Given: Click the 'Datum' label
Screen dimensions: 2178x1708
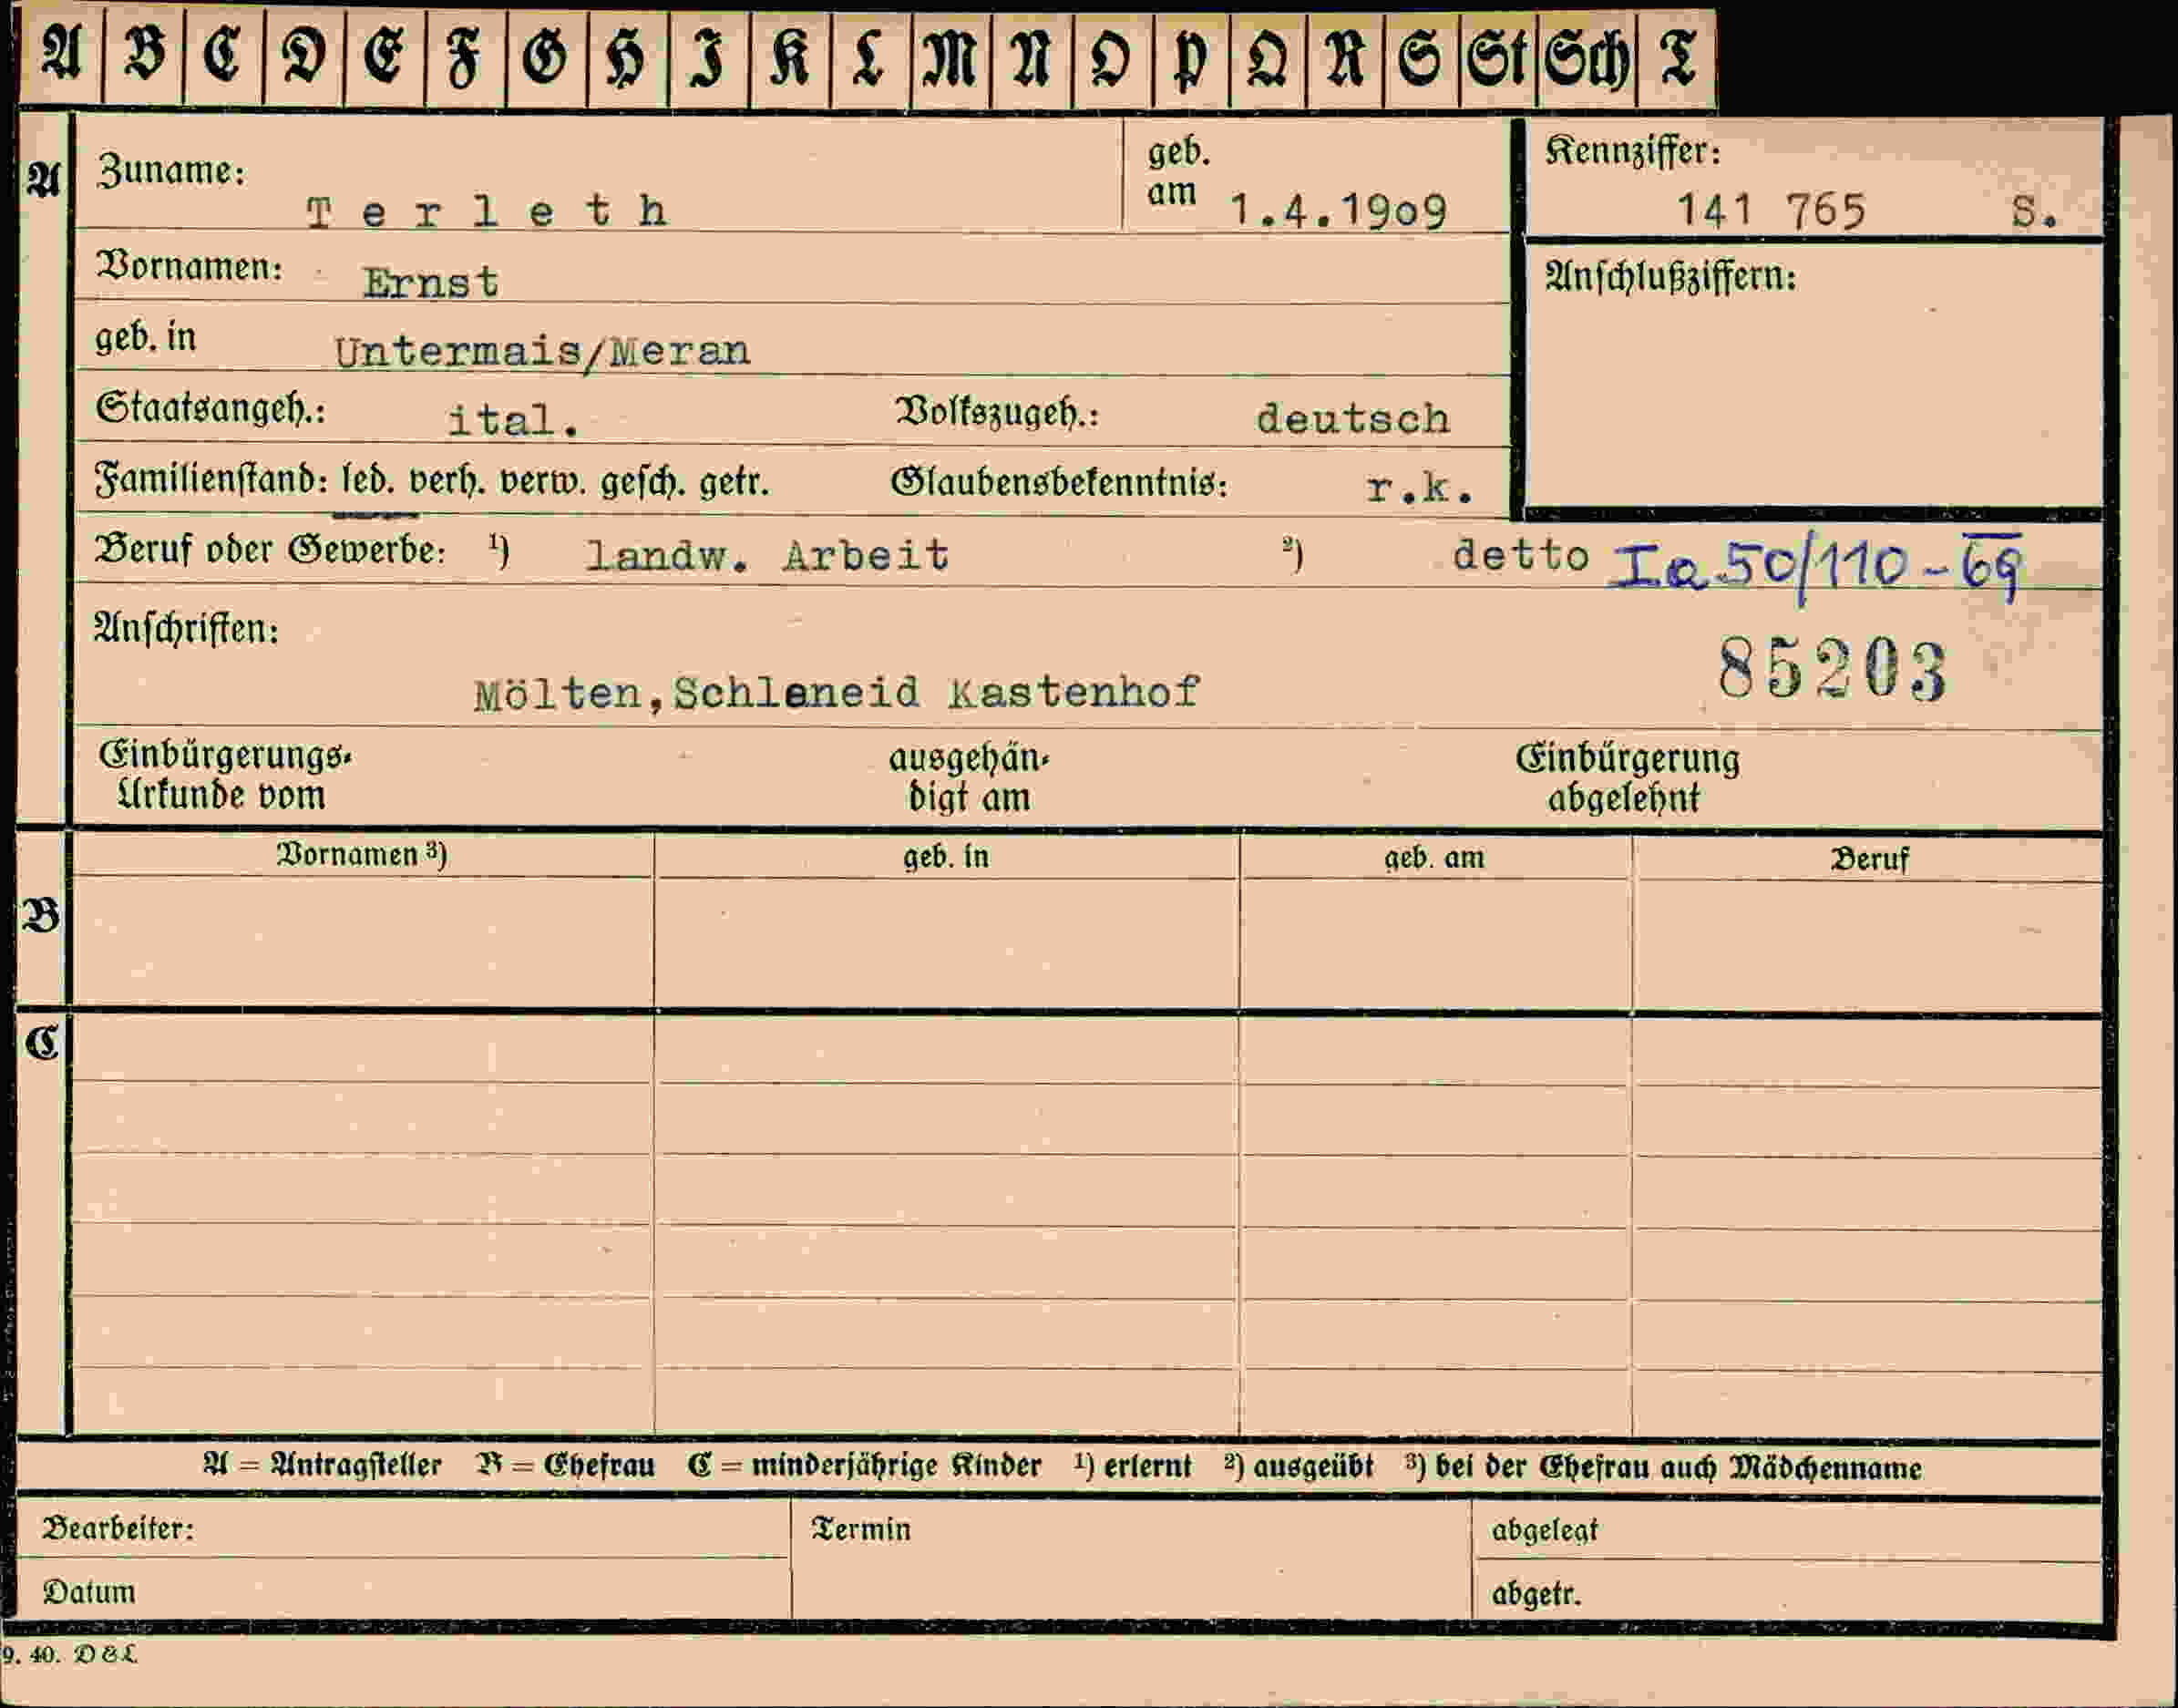Looking at the screenshot, I should click(89, 1591).
